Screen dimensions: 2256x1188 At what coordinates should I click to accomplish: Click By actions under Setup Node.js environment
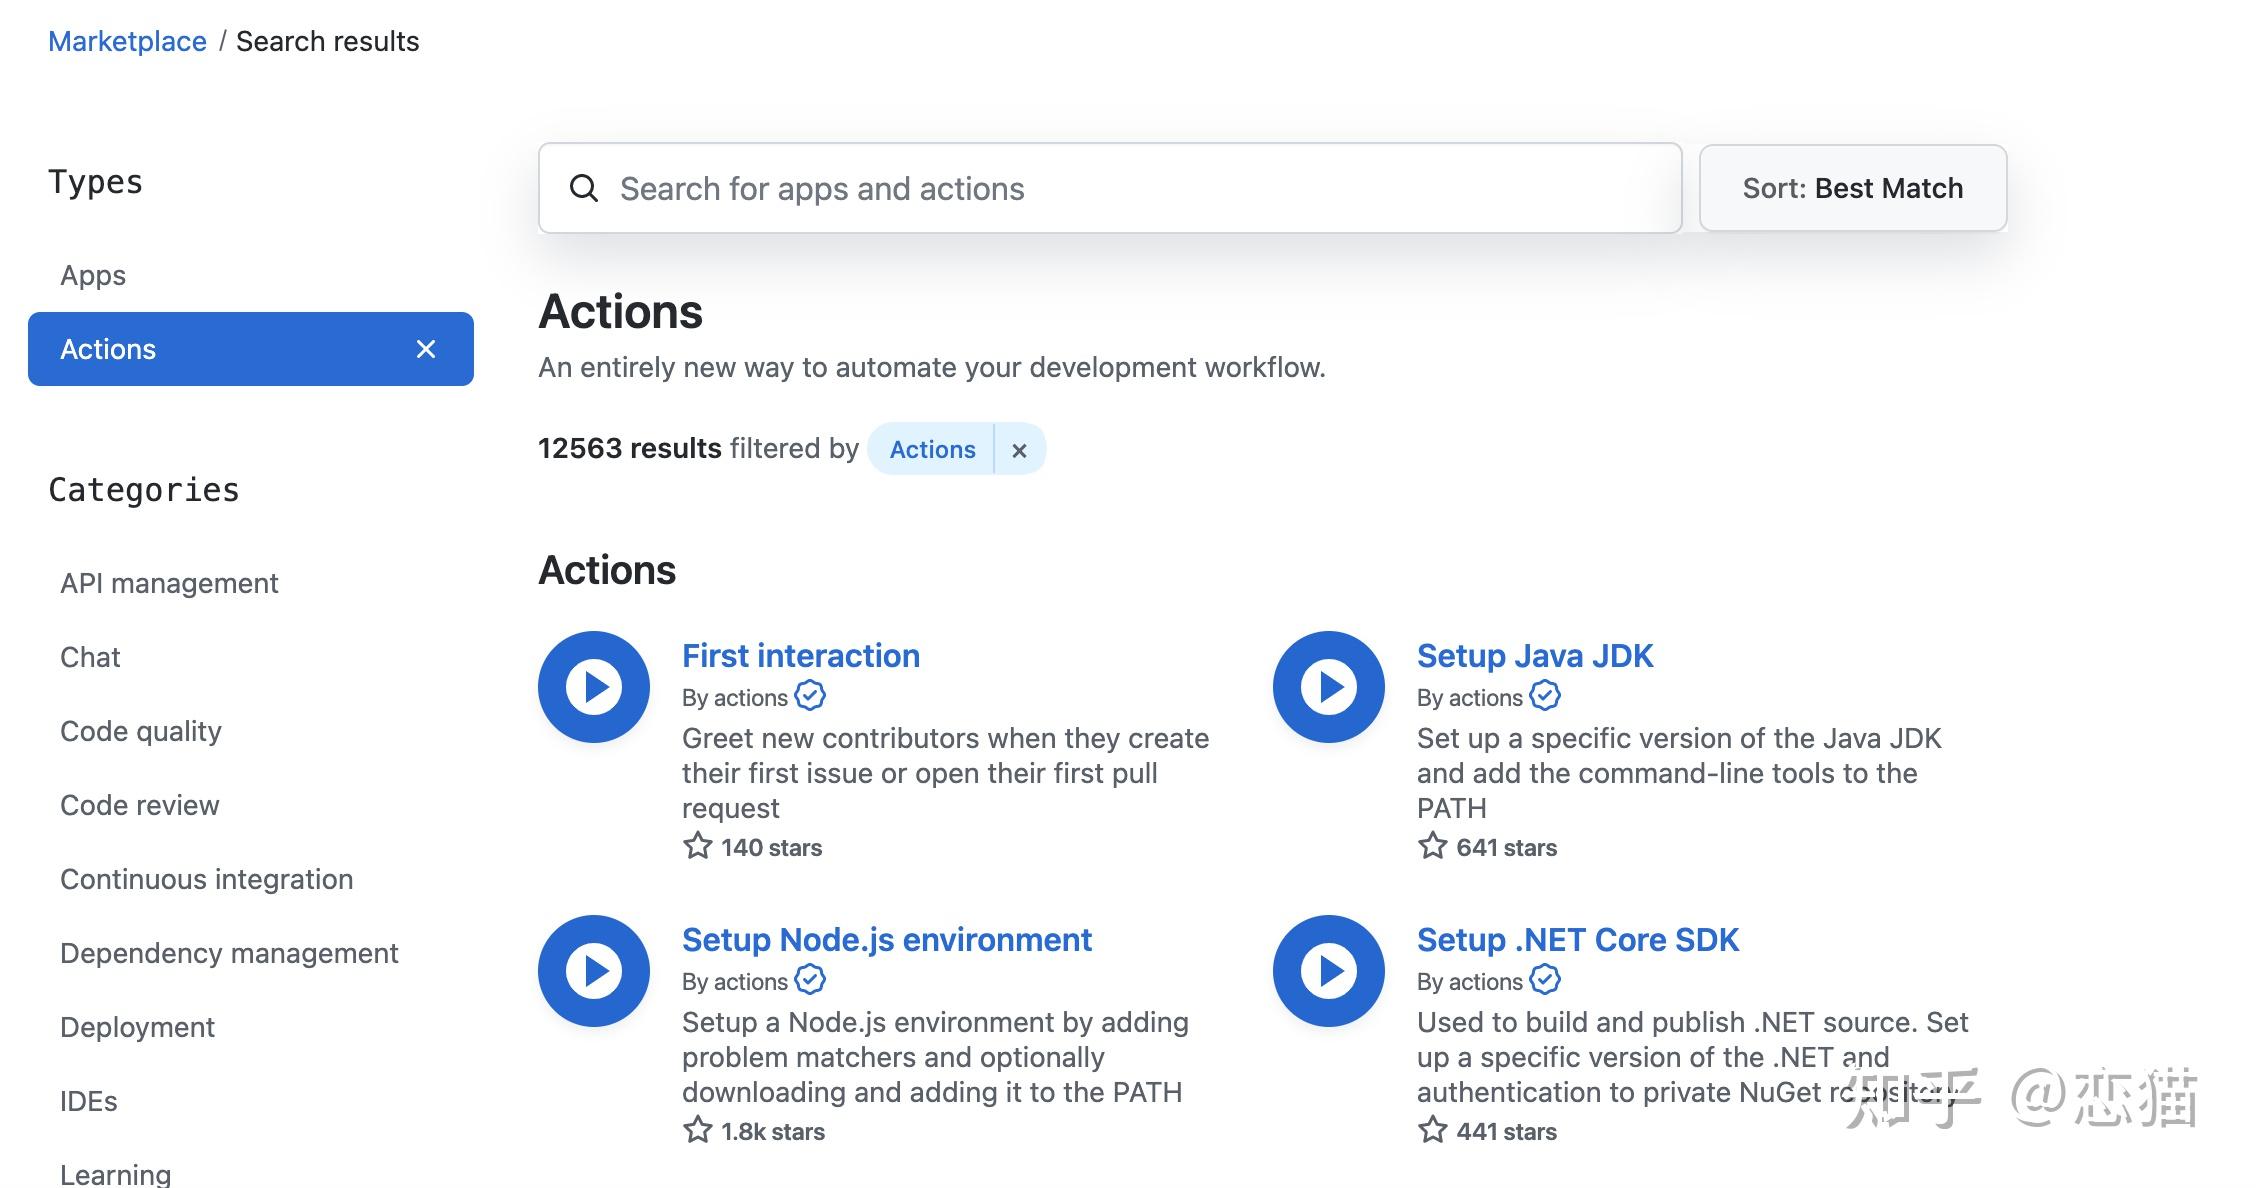pyautogui.click(x=735, y=982)
